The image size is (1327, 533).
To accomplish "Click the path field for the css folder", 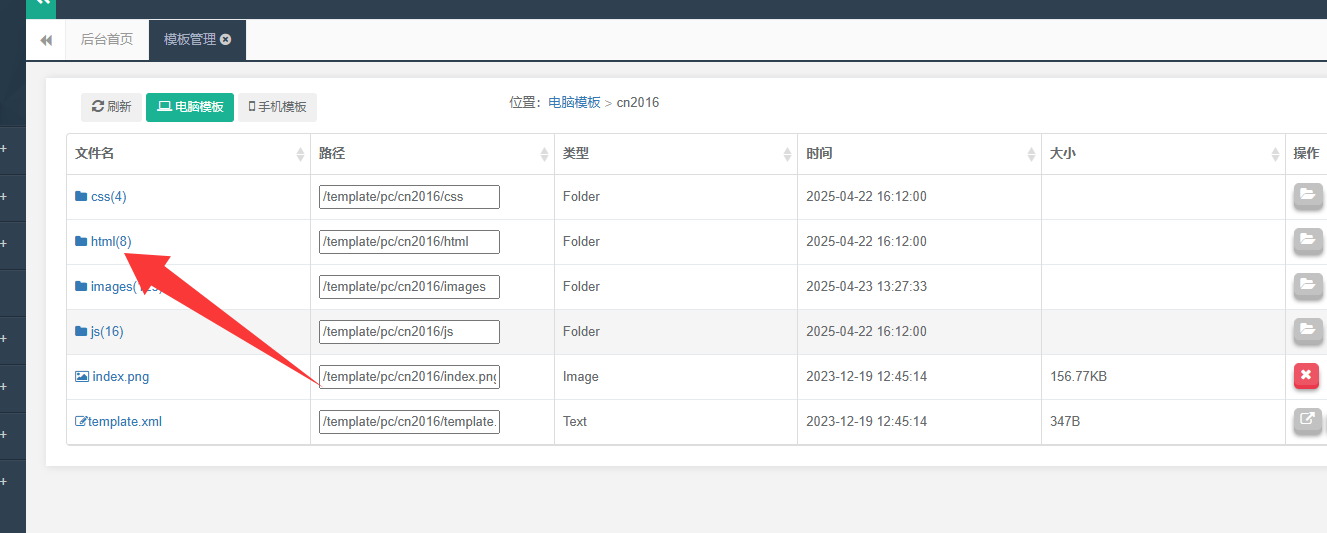I will pos(409,196).
